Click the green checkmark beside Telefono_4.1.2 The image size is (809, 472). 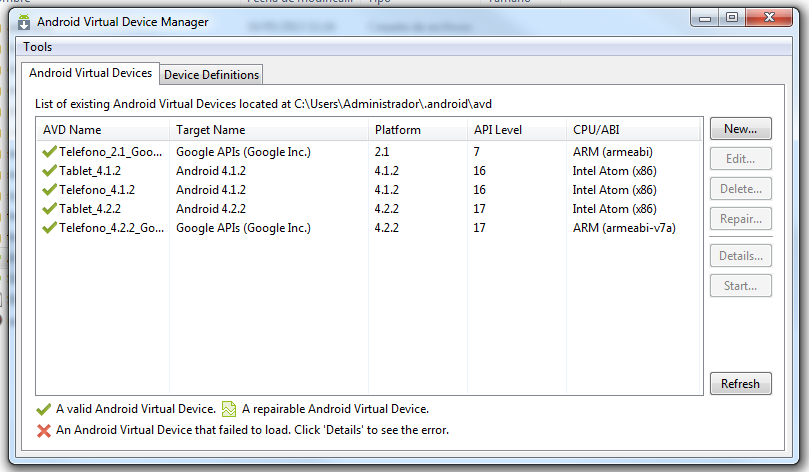click(x=50, y=190)
